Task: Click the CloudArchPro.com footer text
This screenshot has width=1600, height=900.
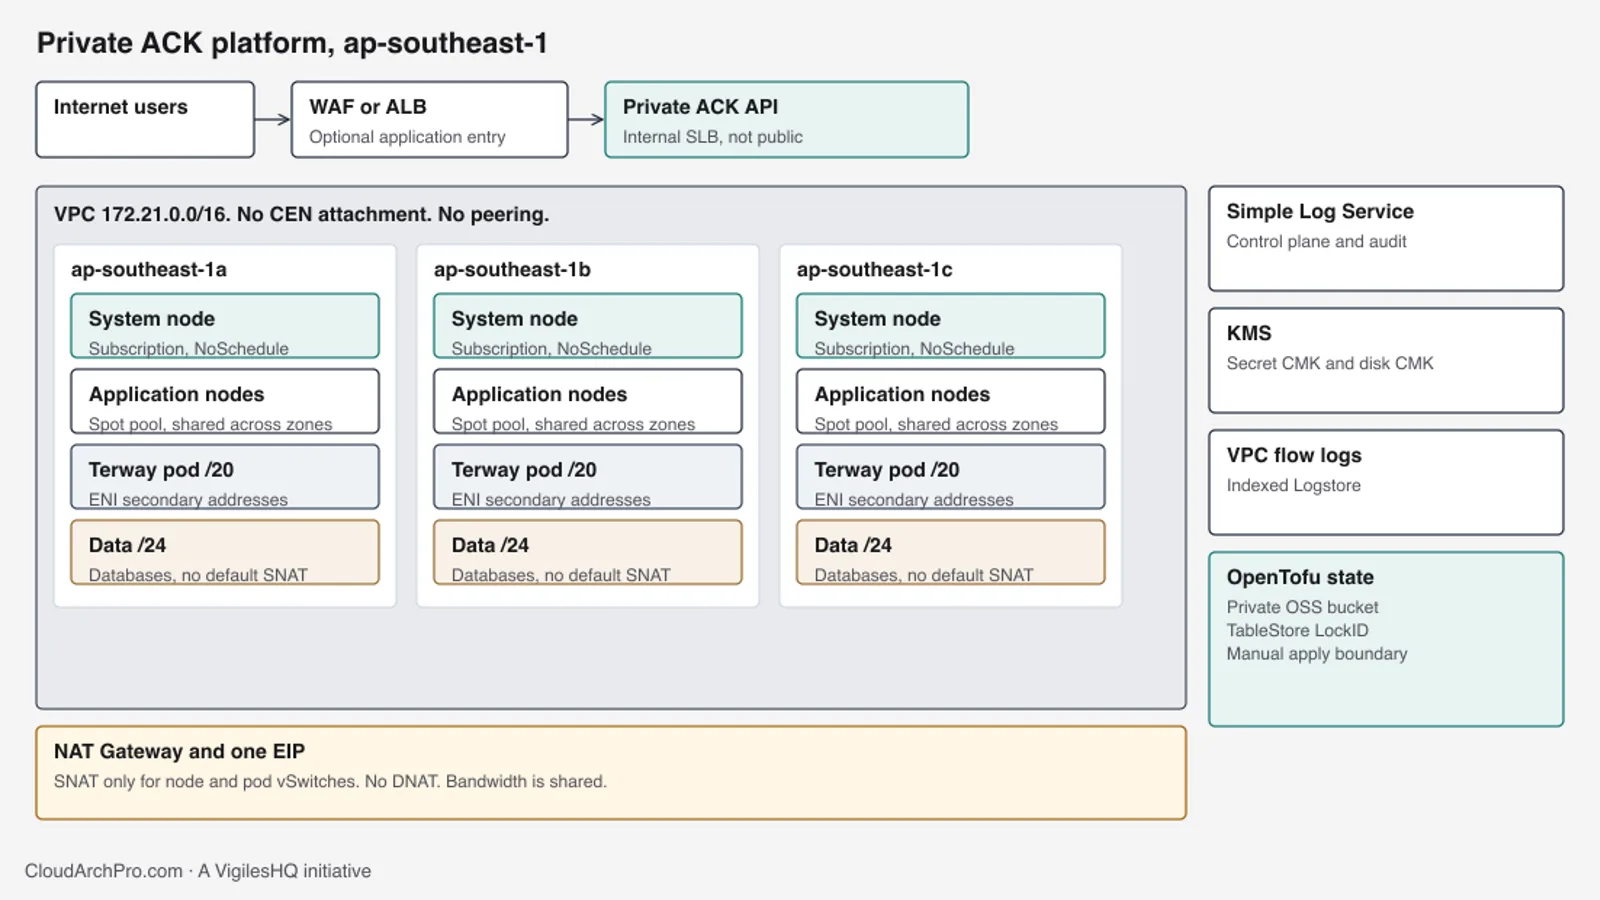Action: tap(198, 871)
